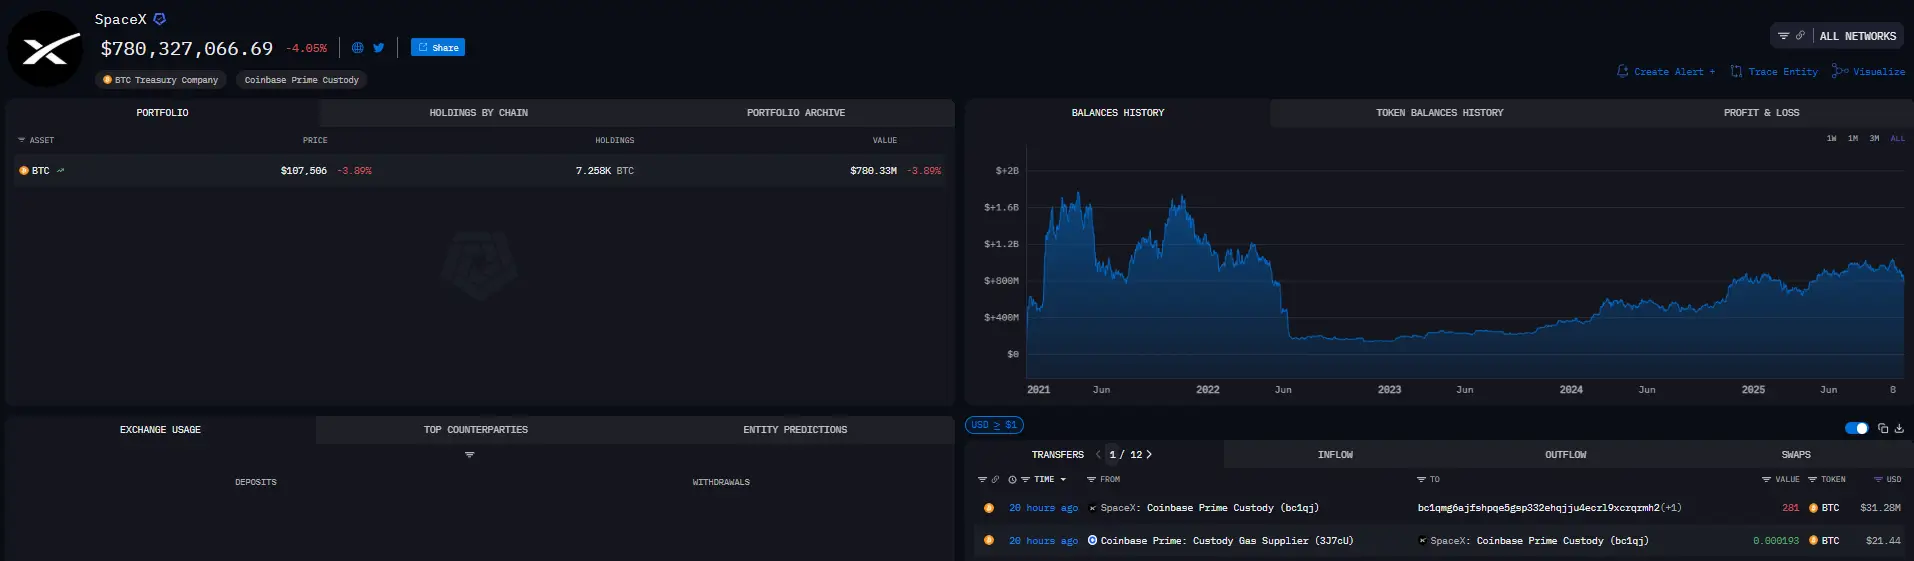Select the Transfers tab
This screenshot has width=1914, height=561.
coord(1058,455)
